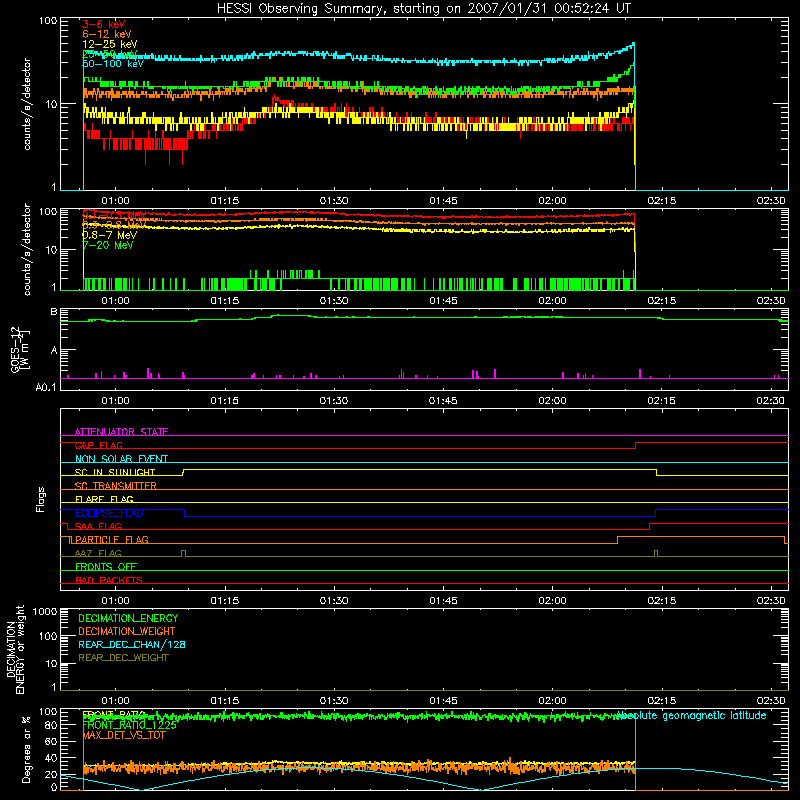The image size is (800, 800).
Task: Click the 01:30 tick label under Flags panel
Action: (334, 601)
